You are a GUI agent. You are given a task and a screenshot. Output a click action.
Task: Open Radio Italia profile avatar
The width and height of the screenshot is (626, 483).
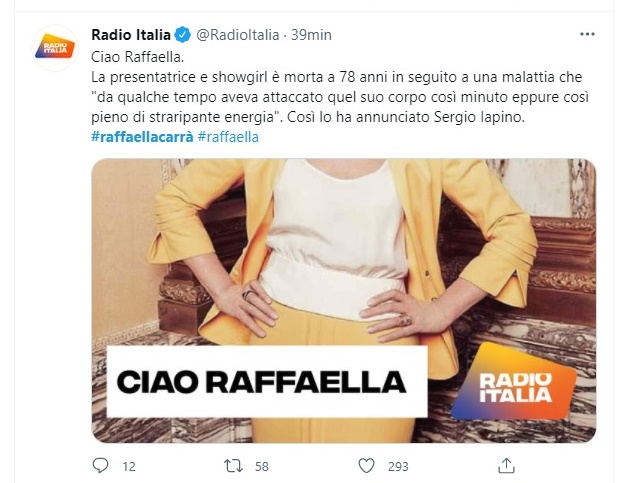tap(55, 48)
